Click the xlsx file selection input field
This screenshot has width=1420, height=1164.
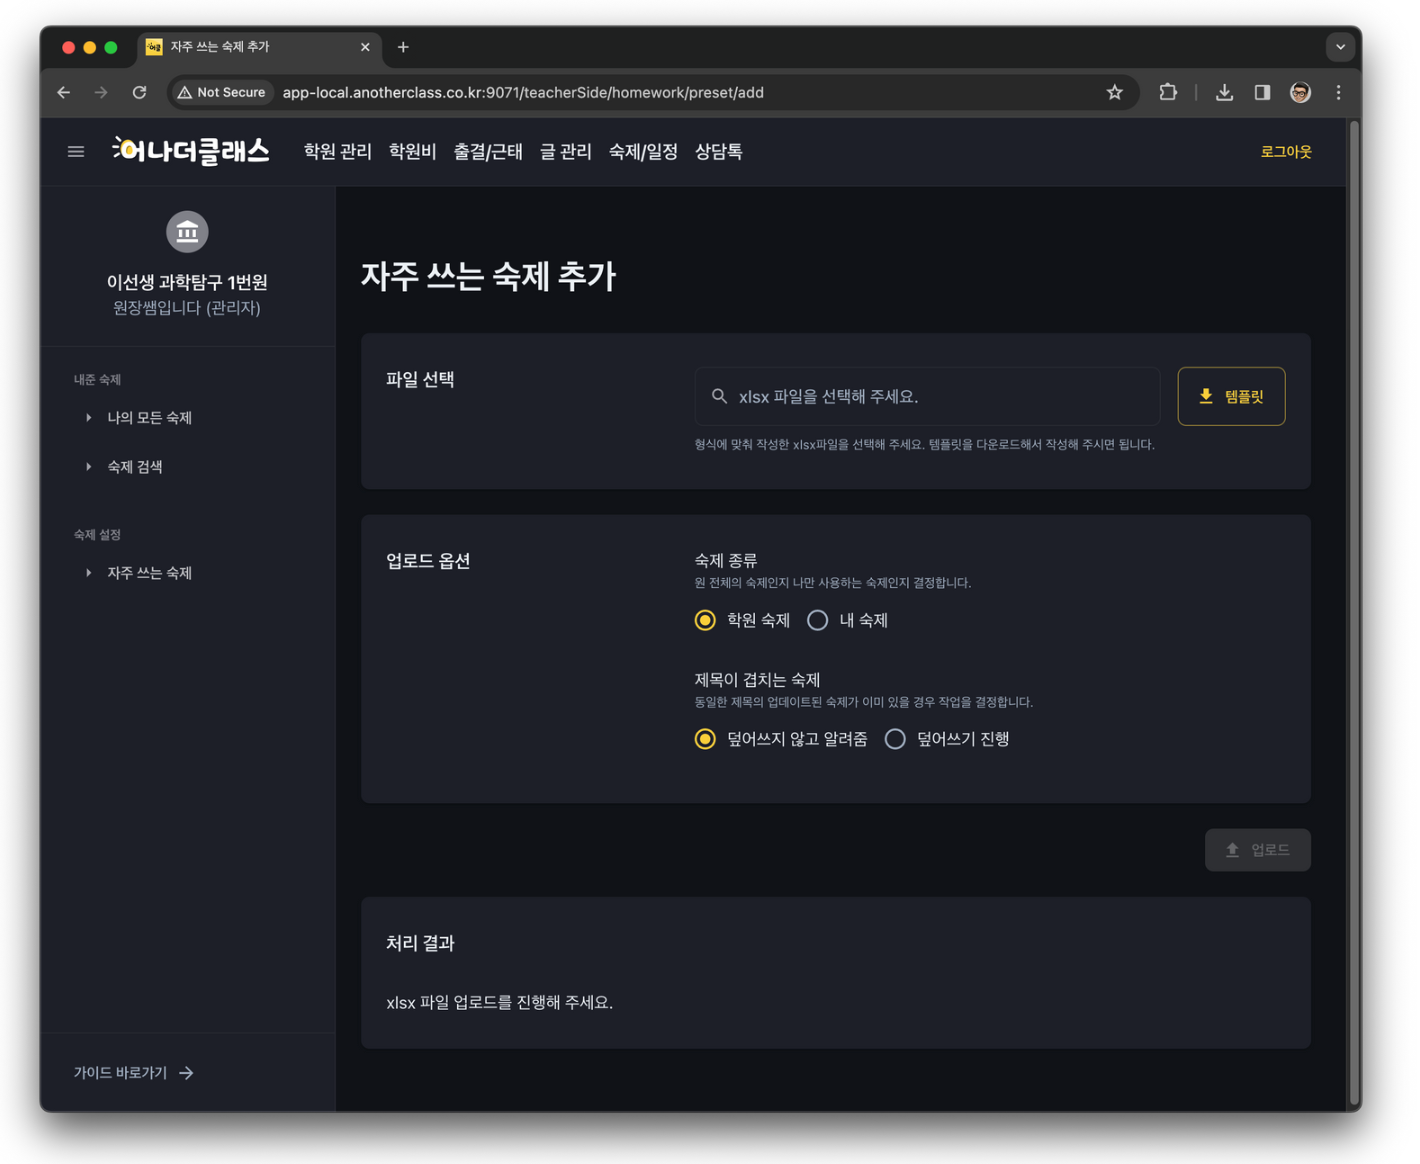(x=927, y=396)
